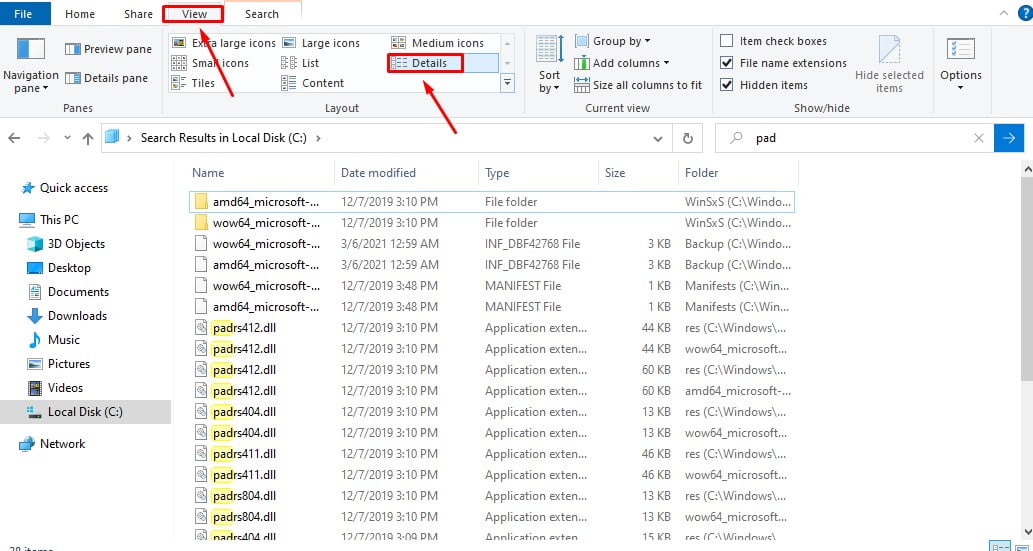The image size is (1033, 551).
Task: Open Music in the sidebar
Action: 53,340
